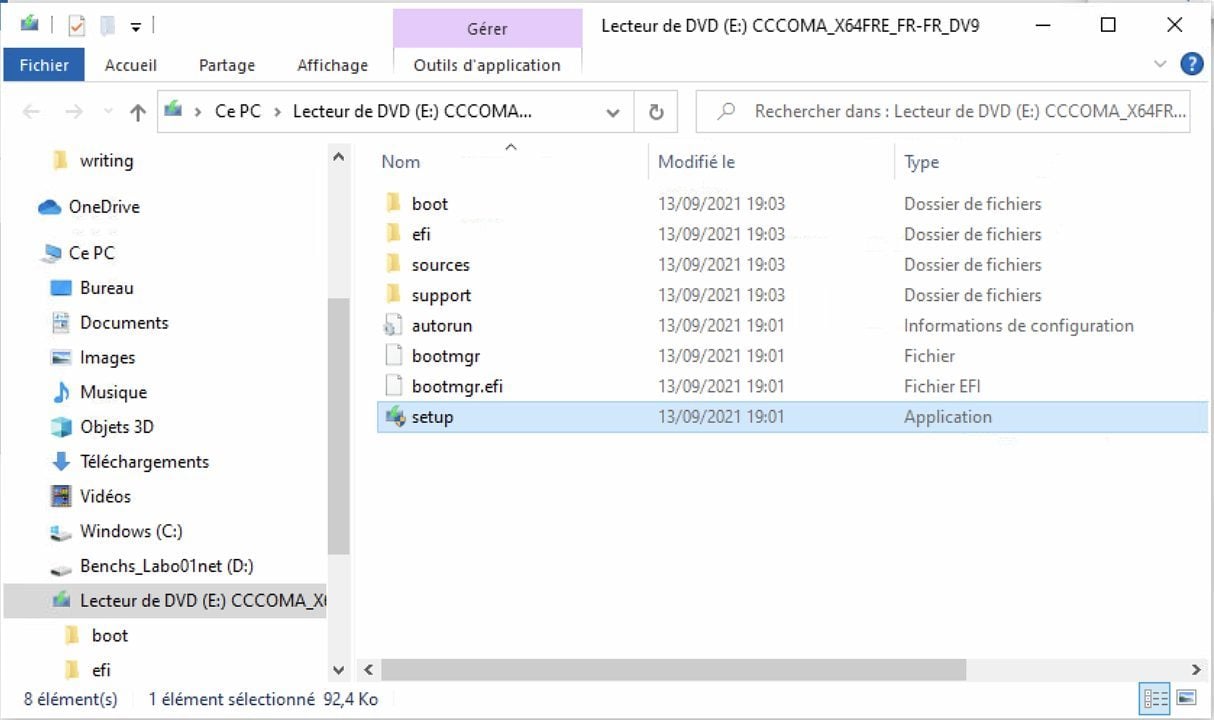
Task: Open the Outils d'application tab
Action: (x=487, y=65)
